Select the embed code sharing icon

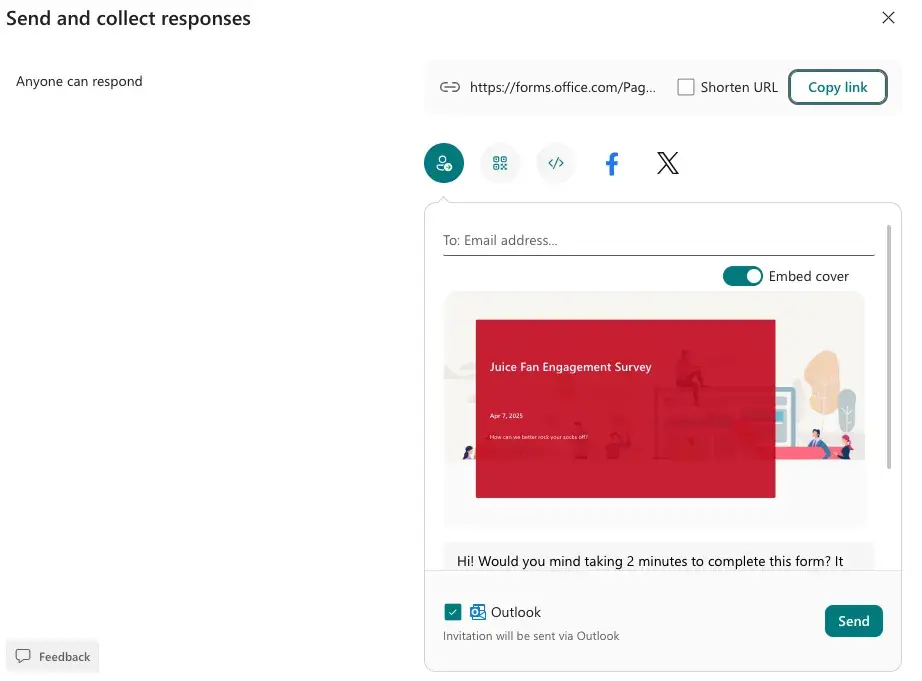[556, 162]
